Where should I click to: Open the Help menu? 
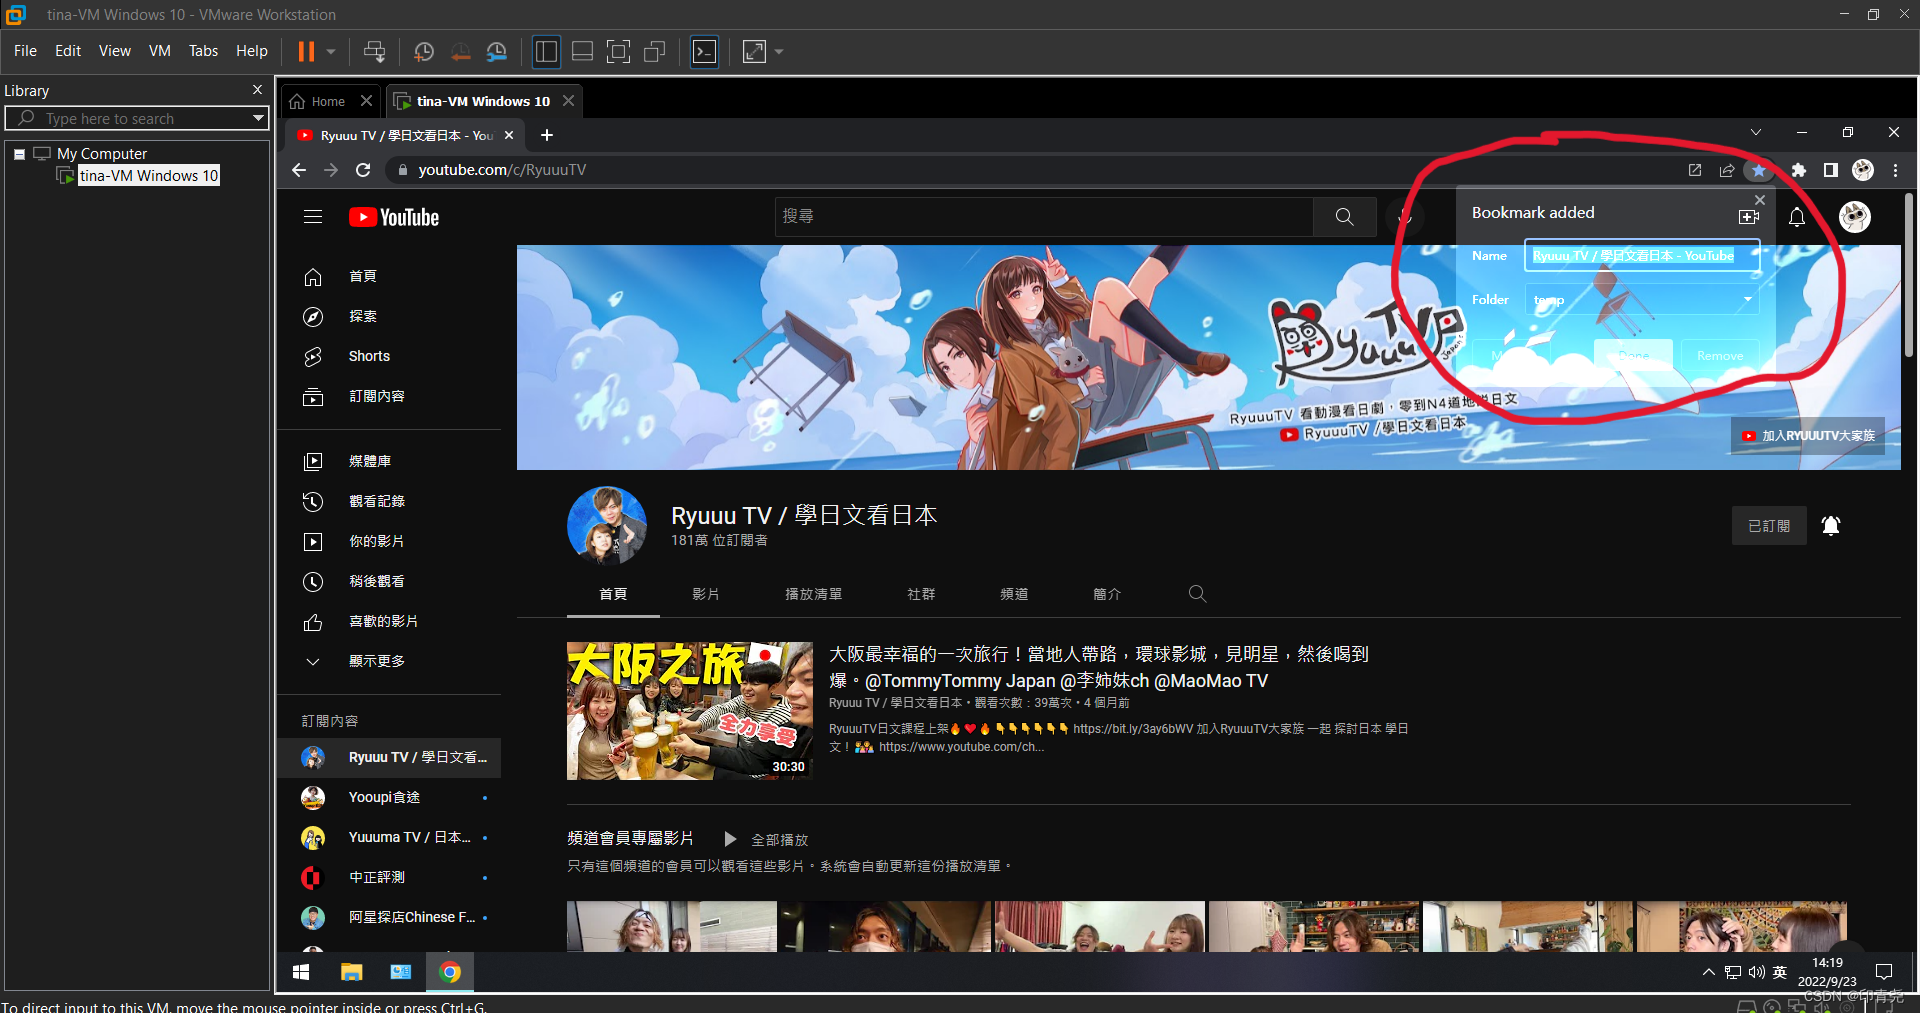[x=252, y=51]
